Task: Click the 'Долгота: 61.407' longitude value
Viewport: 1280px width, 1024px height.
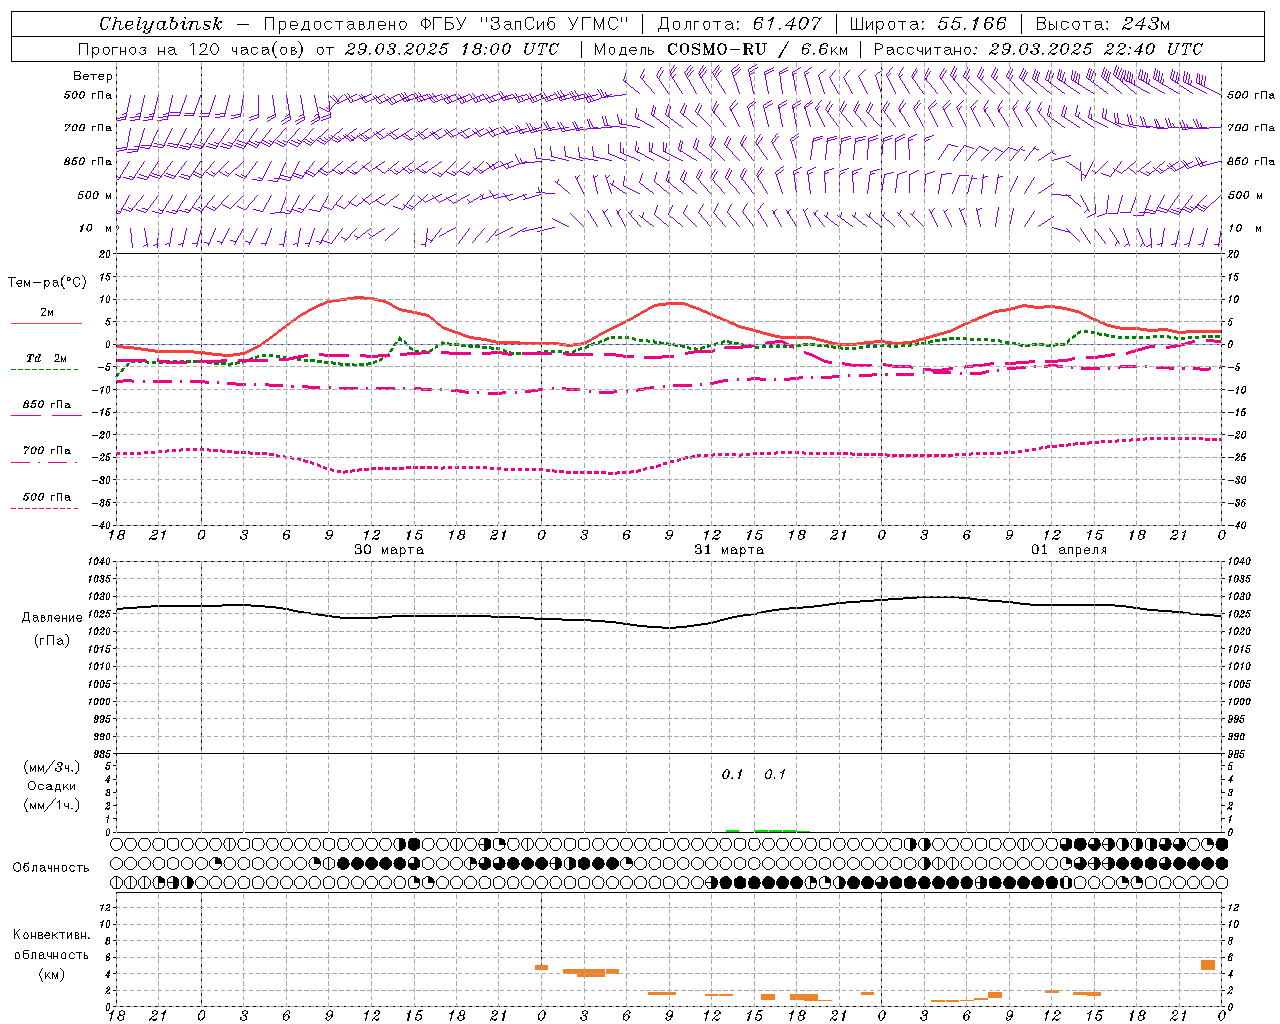Action: pos(739,24)
